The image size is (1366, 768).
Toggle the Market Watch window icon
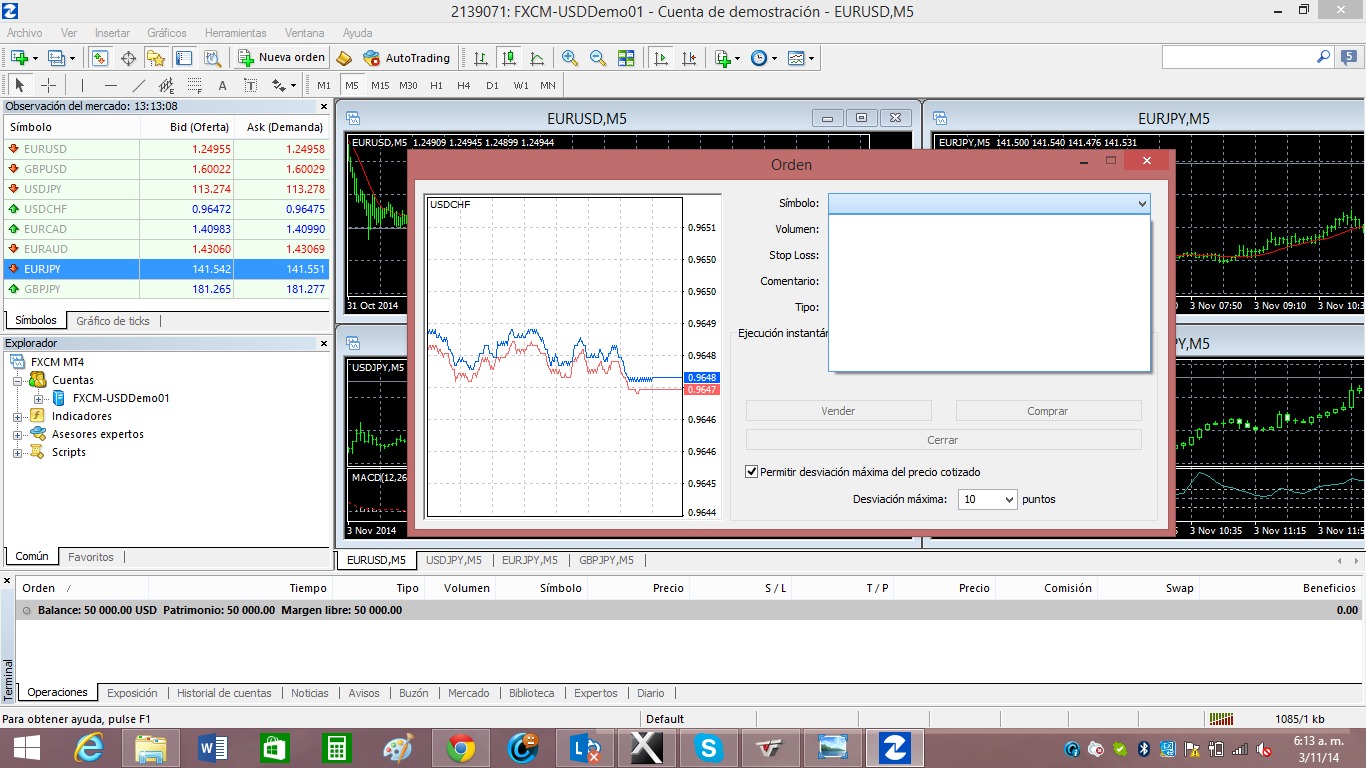pos(100,58)
